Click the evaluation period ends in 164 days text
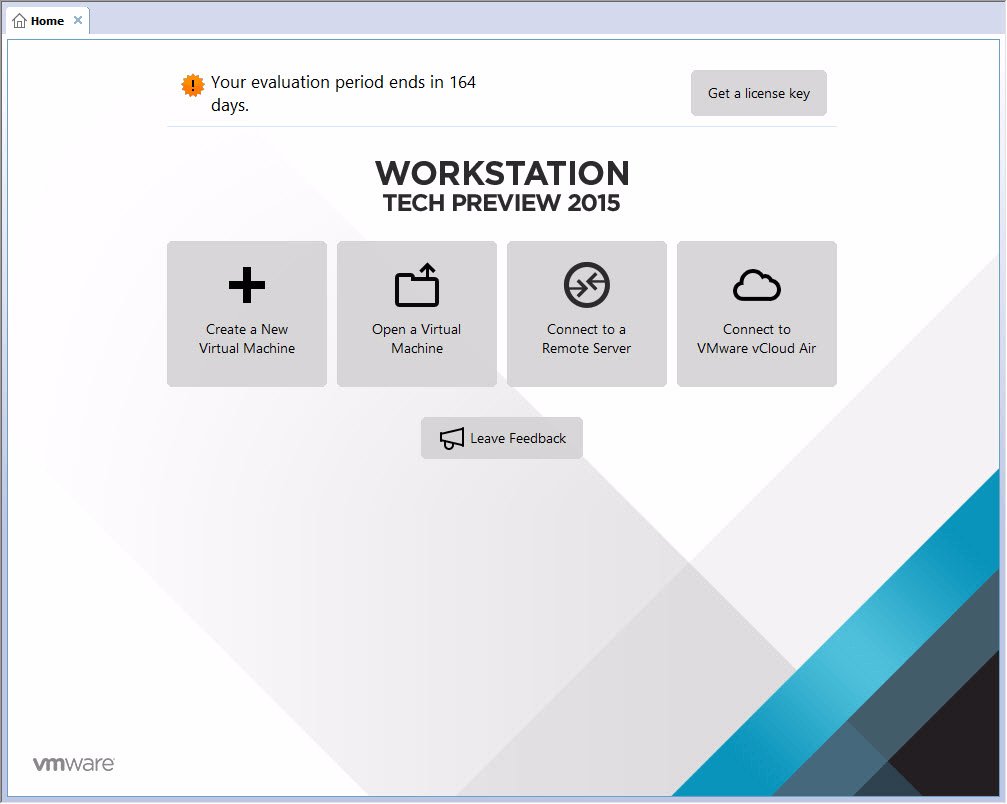The height and width of the screenshot is (804, 1007). click(343, 94)
